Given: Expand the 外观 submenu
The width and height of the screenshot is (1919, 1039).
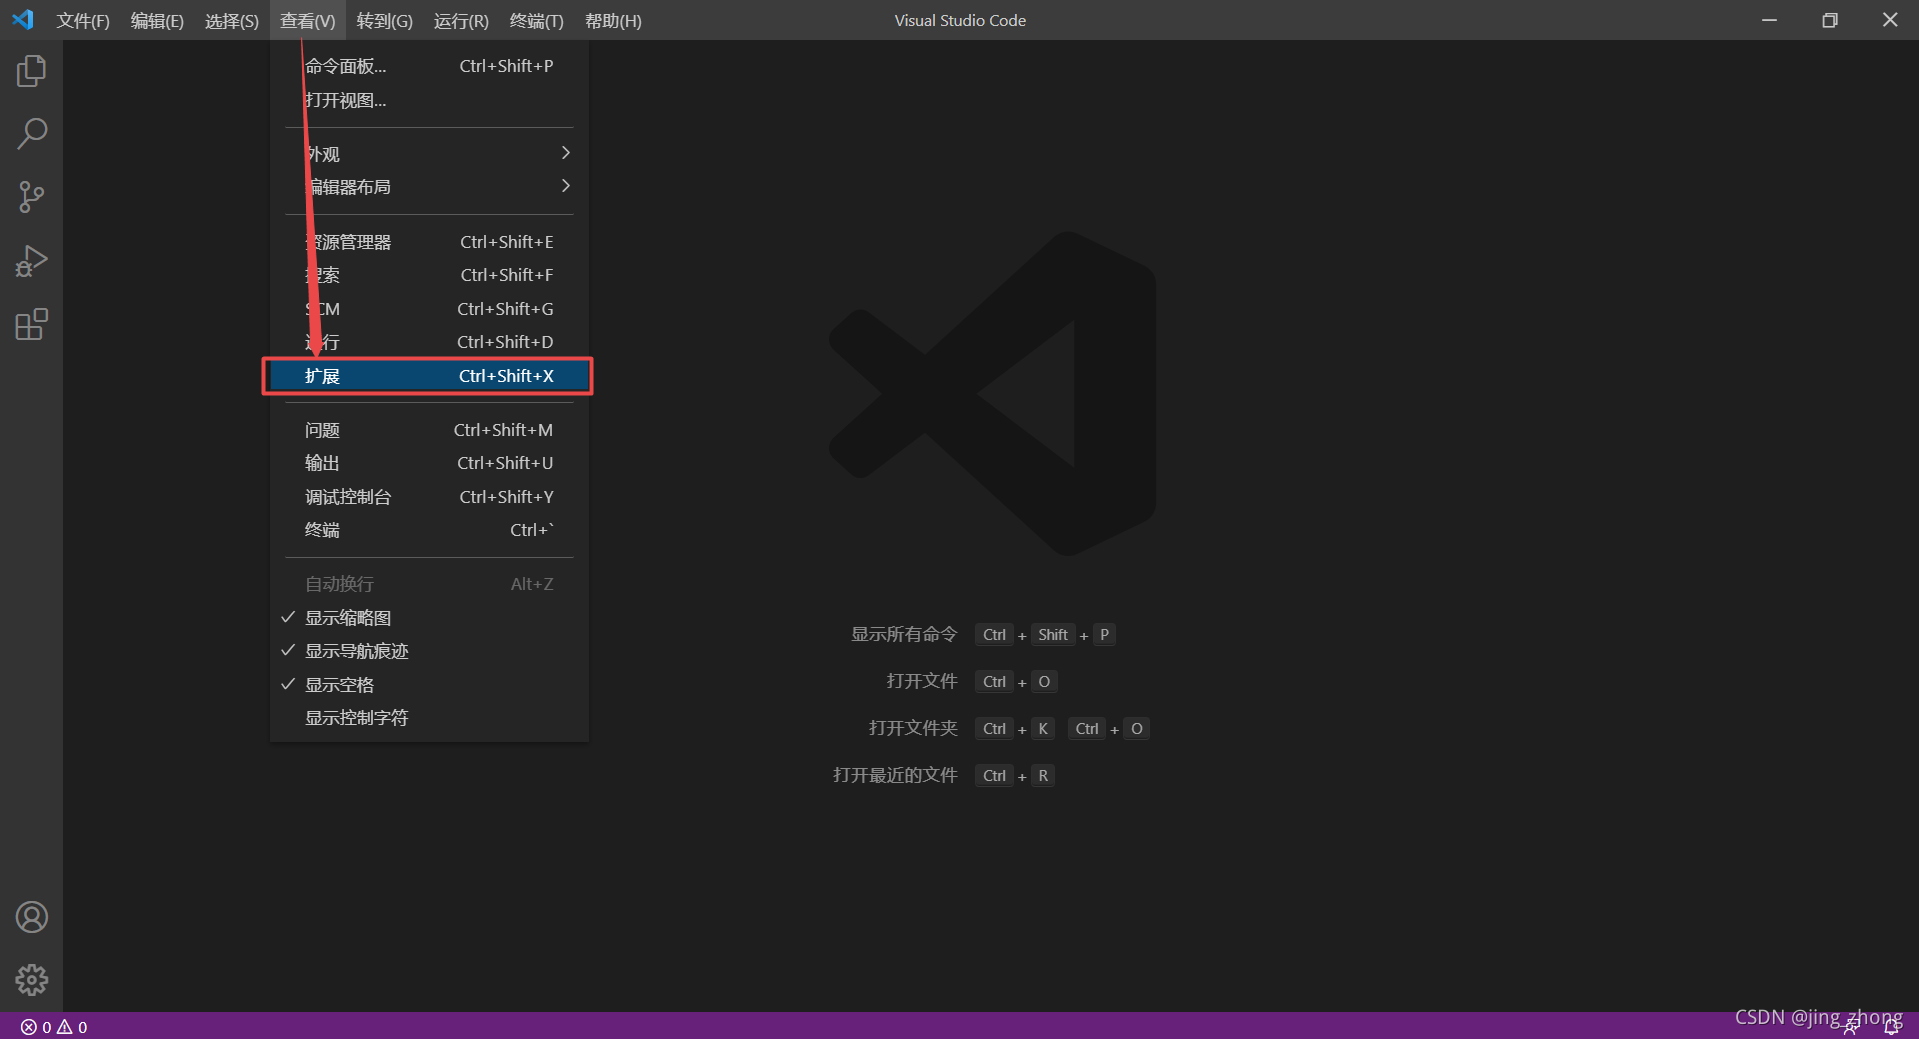Looking at the screenshot, I should coord(429,154).
